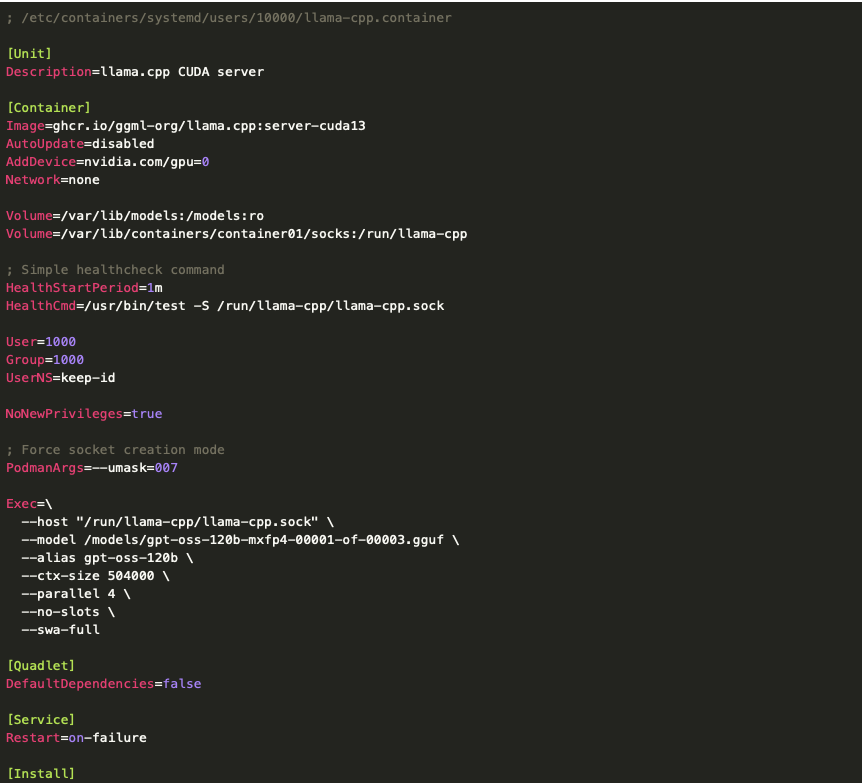This screenshot has height=783, width=862.
Task: Click the value 'none' after Network
Action: pyautogui.click(x=84, y=180)
